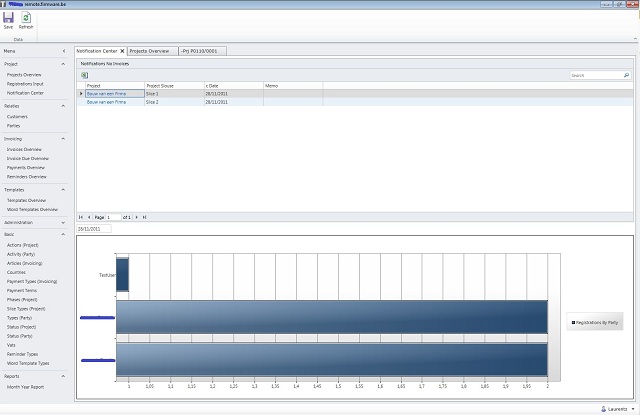The height and width of the screenshot is (415, 640).
Task: Go to last page of grid
Action: tap(144, 217)
